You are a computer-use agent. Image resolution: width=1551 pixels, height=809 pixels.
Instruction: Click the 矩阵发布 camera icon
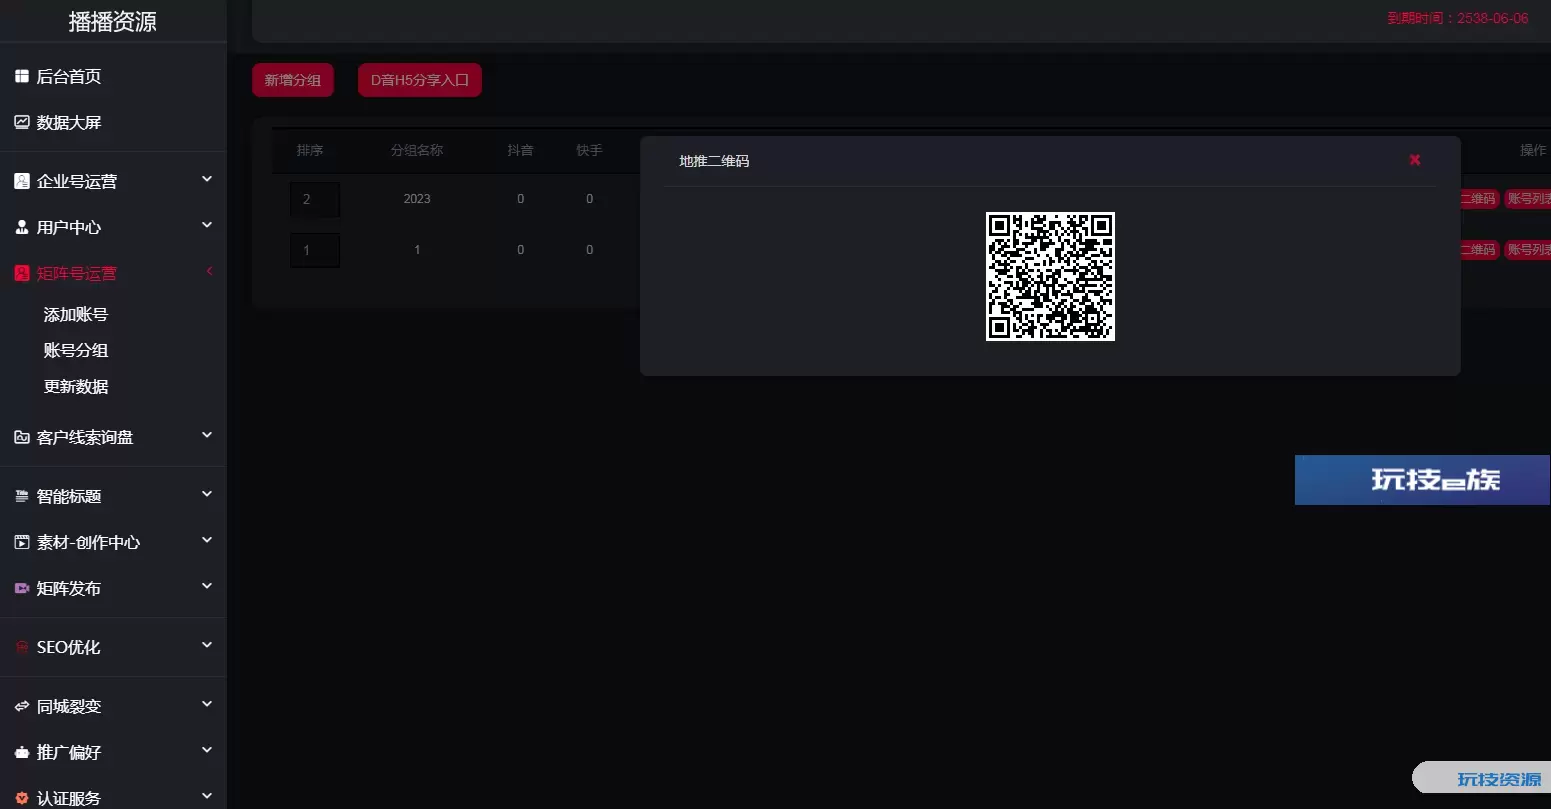[21, 588]
